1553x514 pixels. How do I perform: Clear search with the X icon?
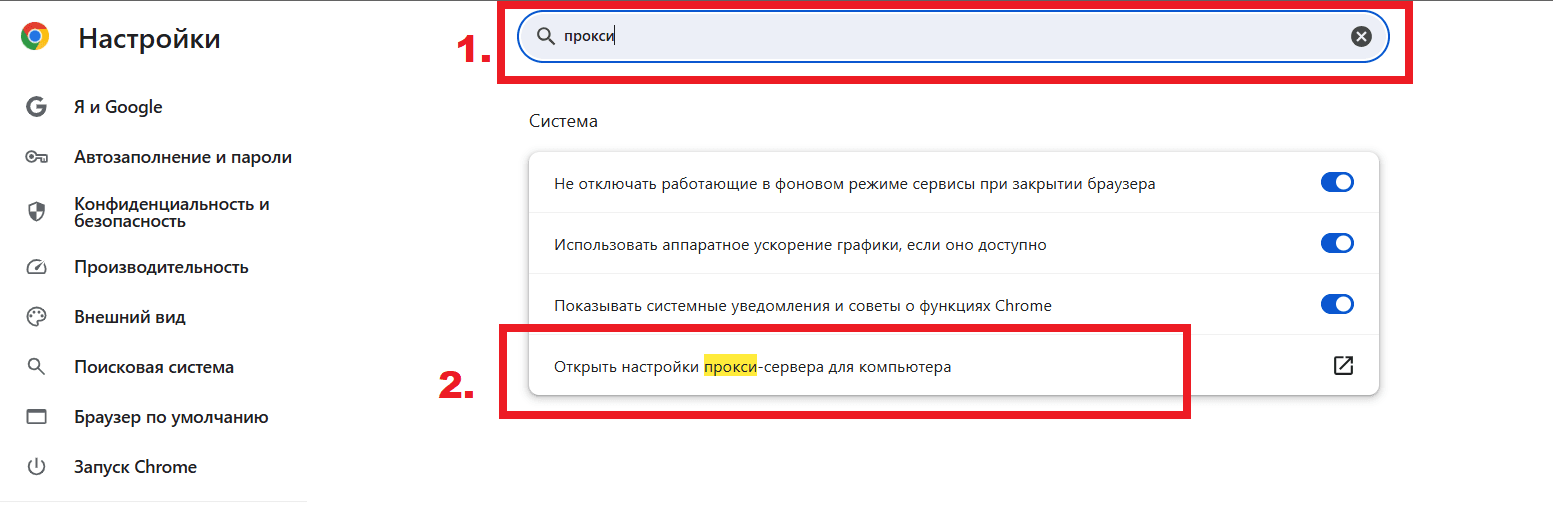tap(1361, 37)
